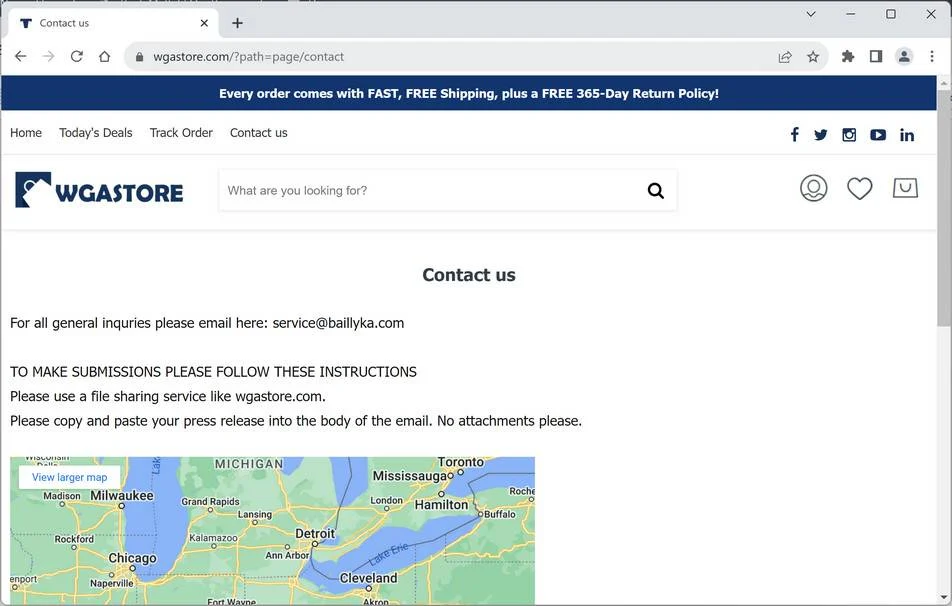Open the store's LinkedIn icon

pyautogui.click(x=906, y=135)
